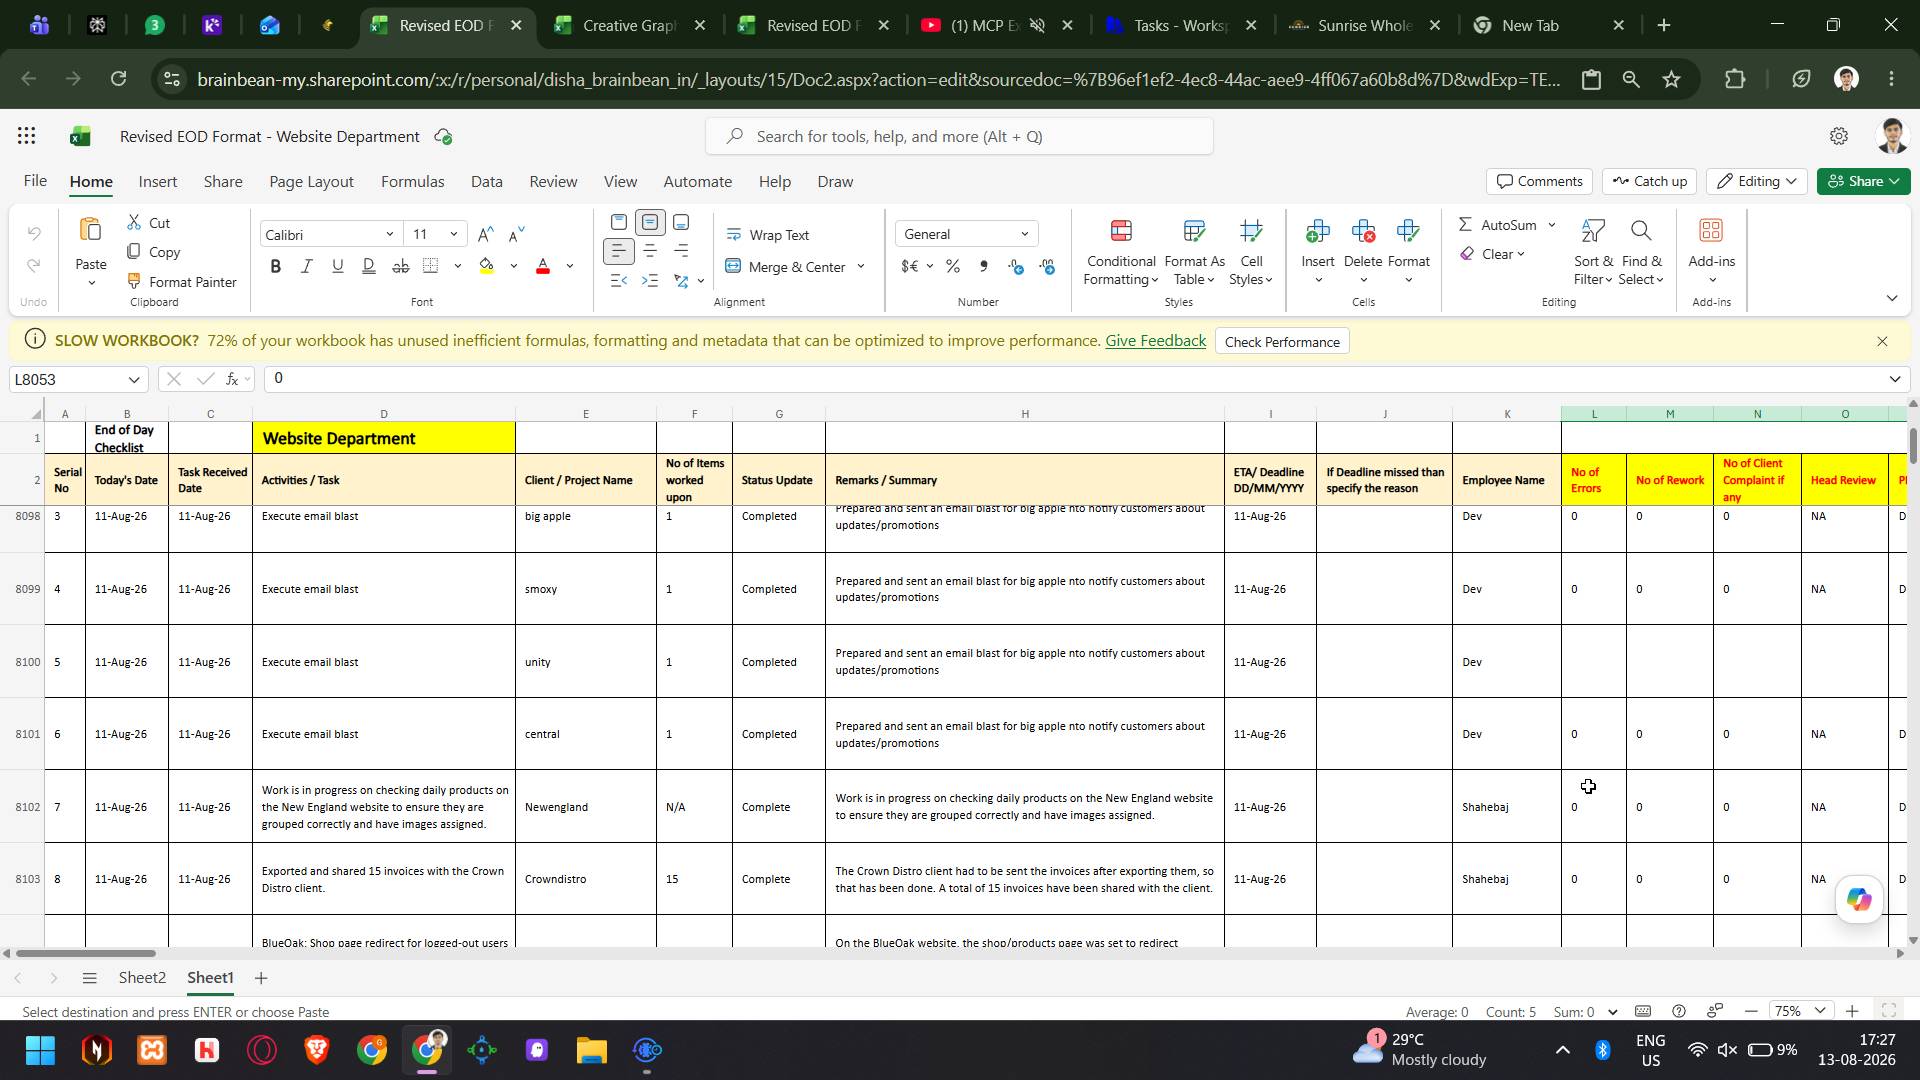
Task: Open Conditional Formatting menu
Action: 1120,254
